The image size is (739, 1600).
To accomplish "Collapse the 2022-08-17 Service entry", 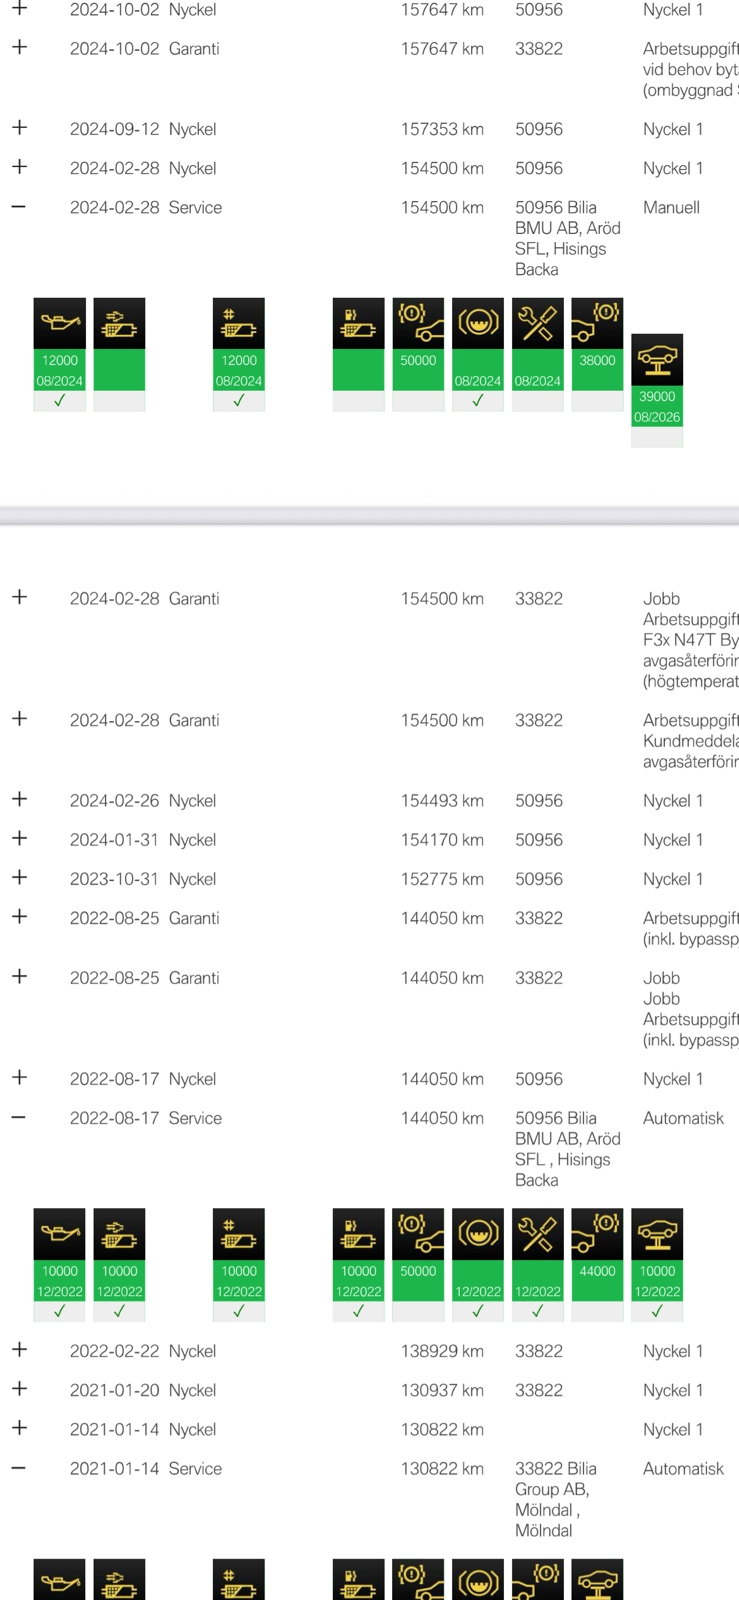I will (x=19, y=1117).
